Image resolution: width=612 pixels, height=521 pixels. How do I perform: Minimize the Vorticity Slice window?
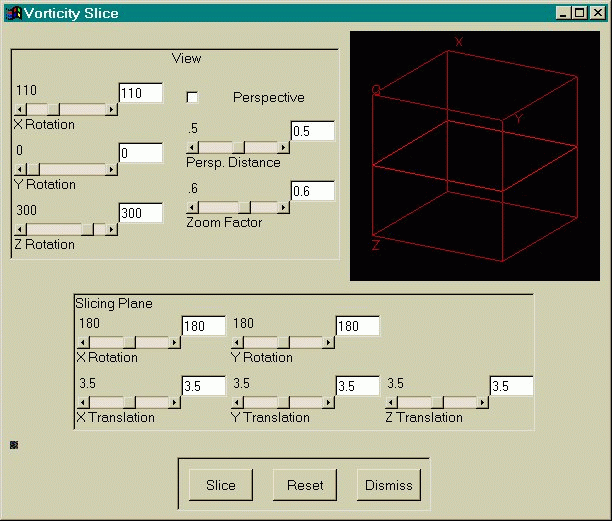click(x=563, y=13)
